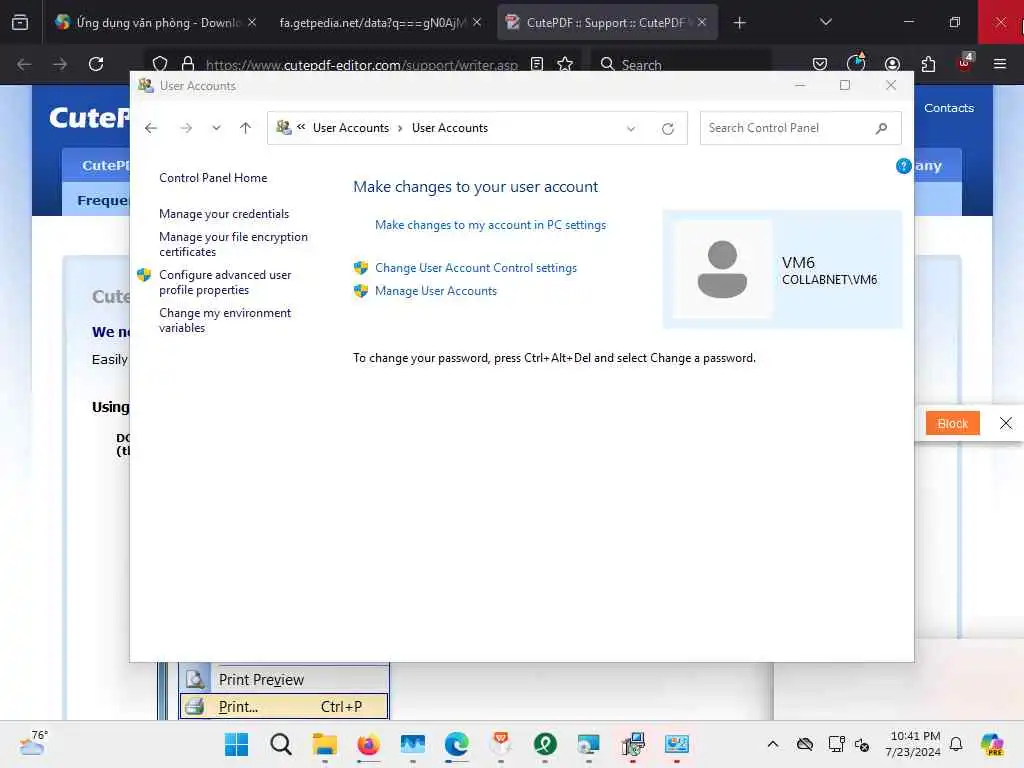Viewport: 1024px width, 768px height.
Task: Open uBlock extension icon with badge
Action: click(x=965, y=63)
